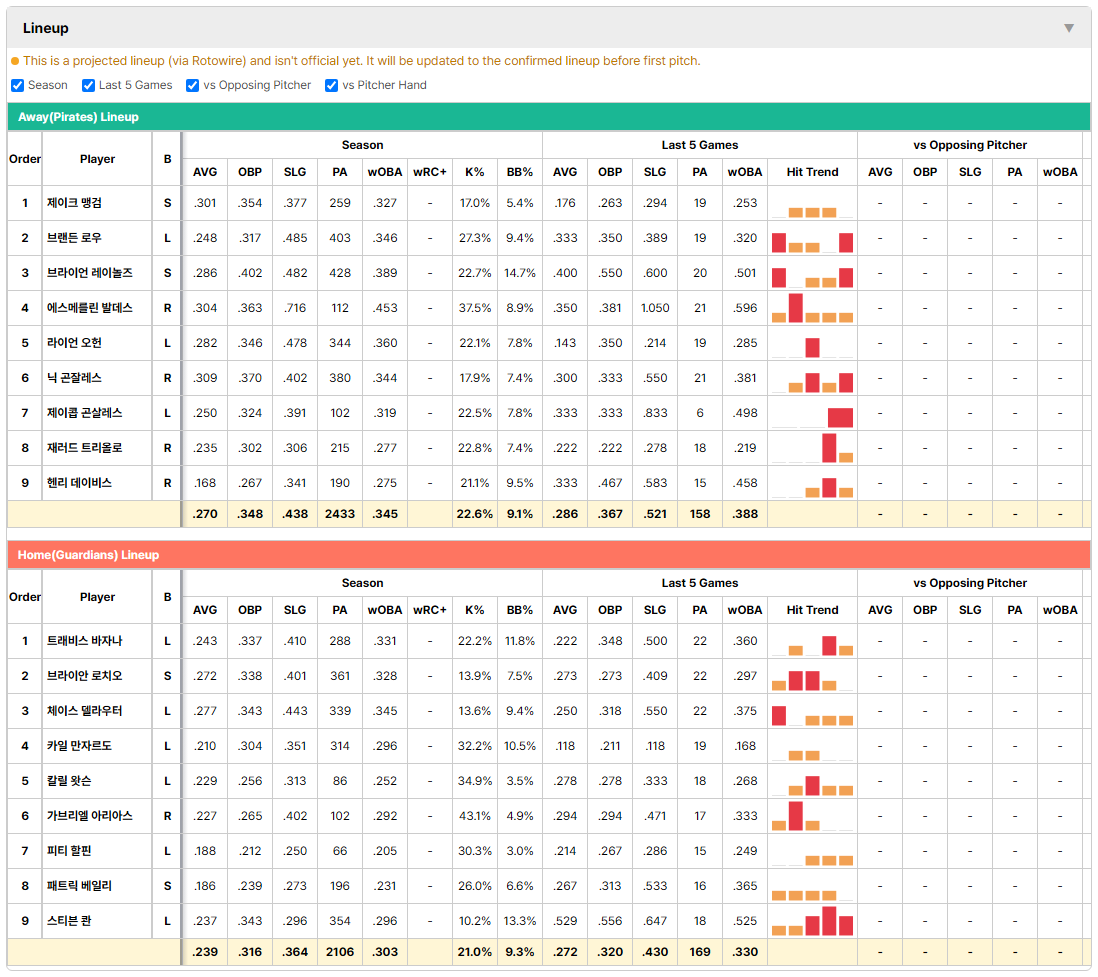Toggle the Last 5 Games checkbox
Screen dimensions: 1098x977
tap(88, 85)
